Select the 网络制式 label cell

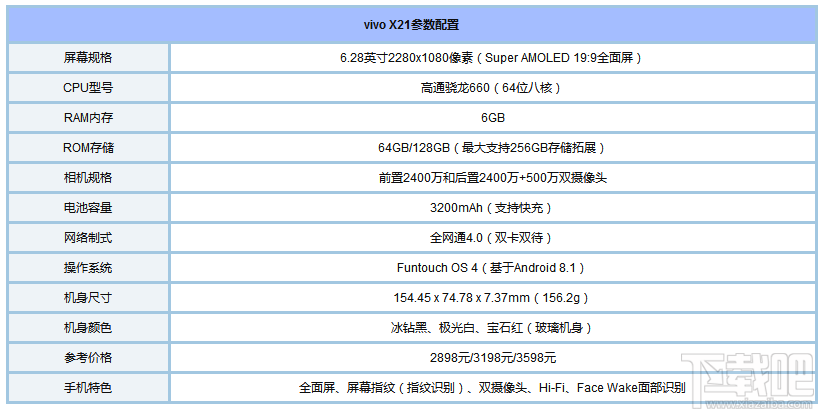coord(88,238)
